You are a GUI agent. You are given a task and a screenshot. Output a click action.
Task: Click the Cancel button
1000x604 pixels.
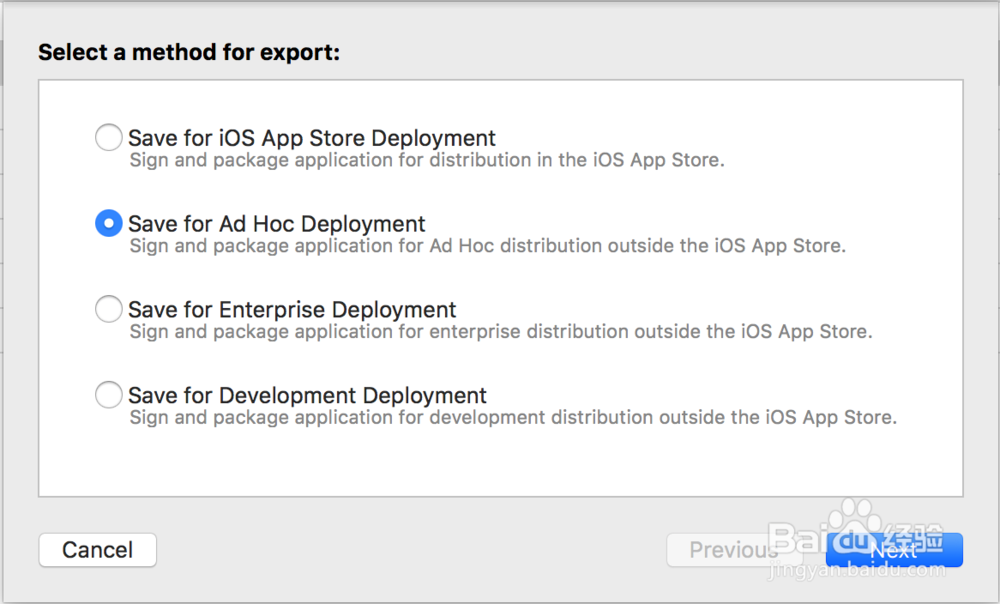click(x=97, y=550)
